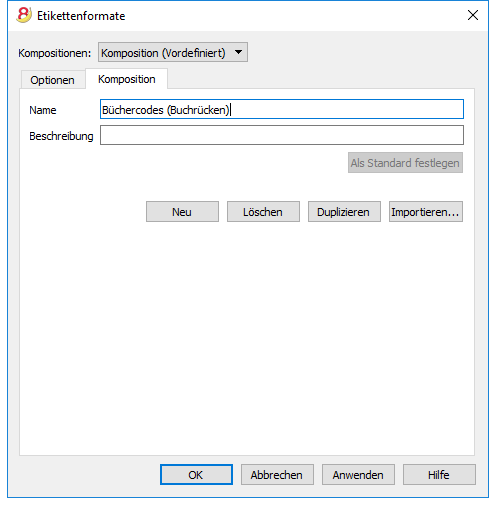Viewport: 496px width, 505px height.
Task: Switch to the Optionen tab
Action: (52, 80)
